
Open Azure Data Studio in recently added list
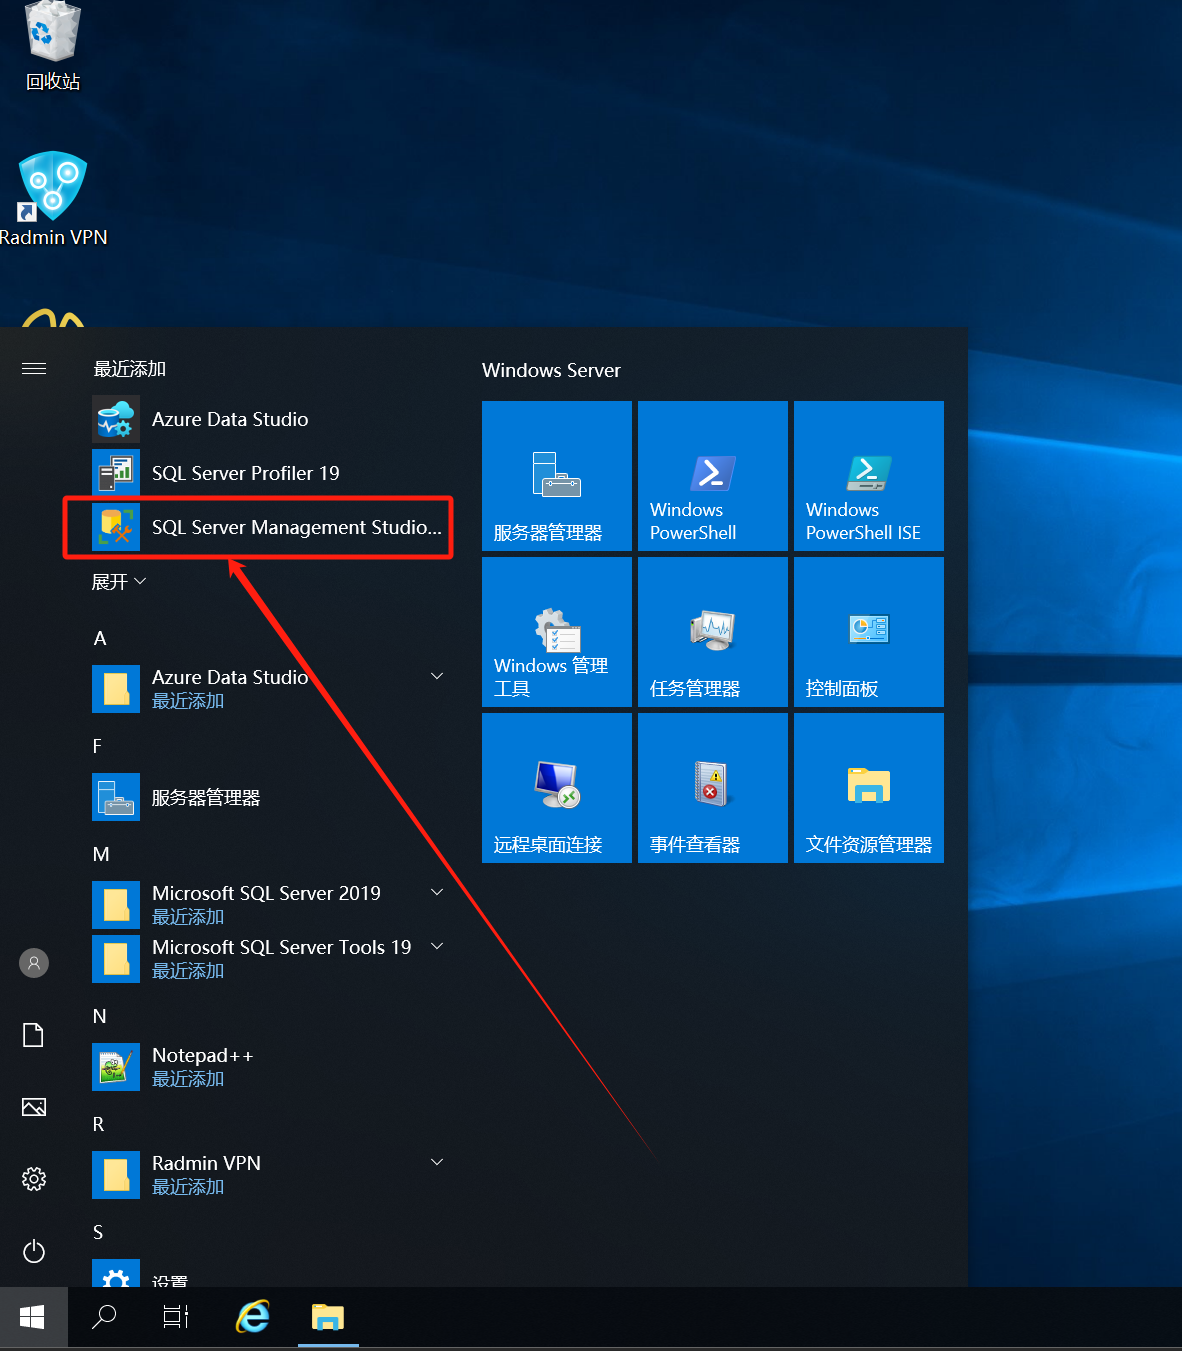tap(230, 419)
